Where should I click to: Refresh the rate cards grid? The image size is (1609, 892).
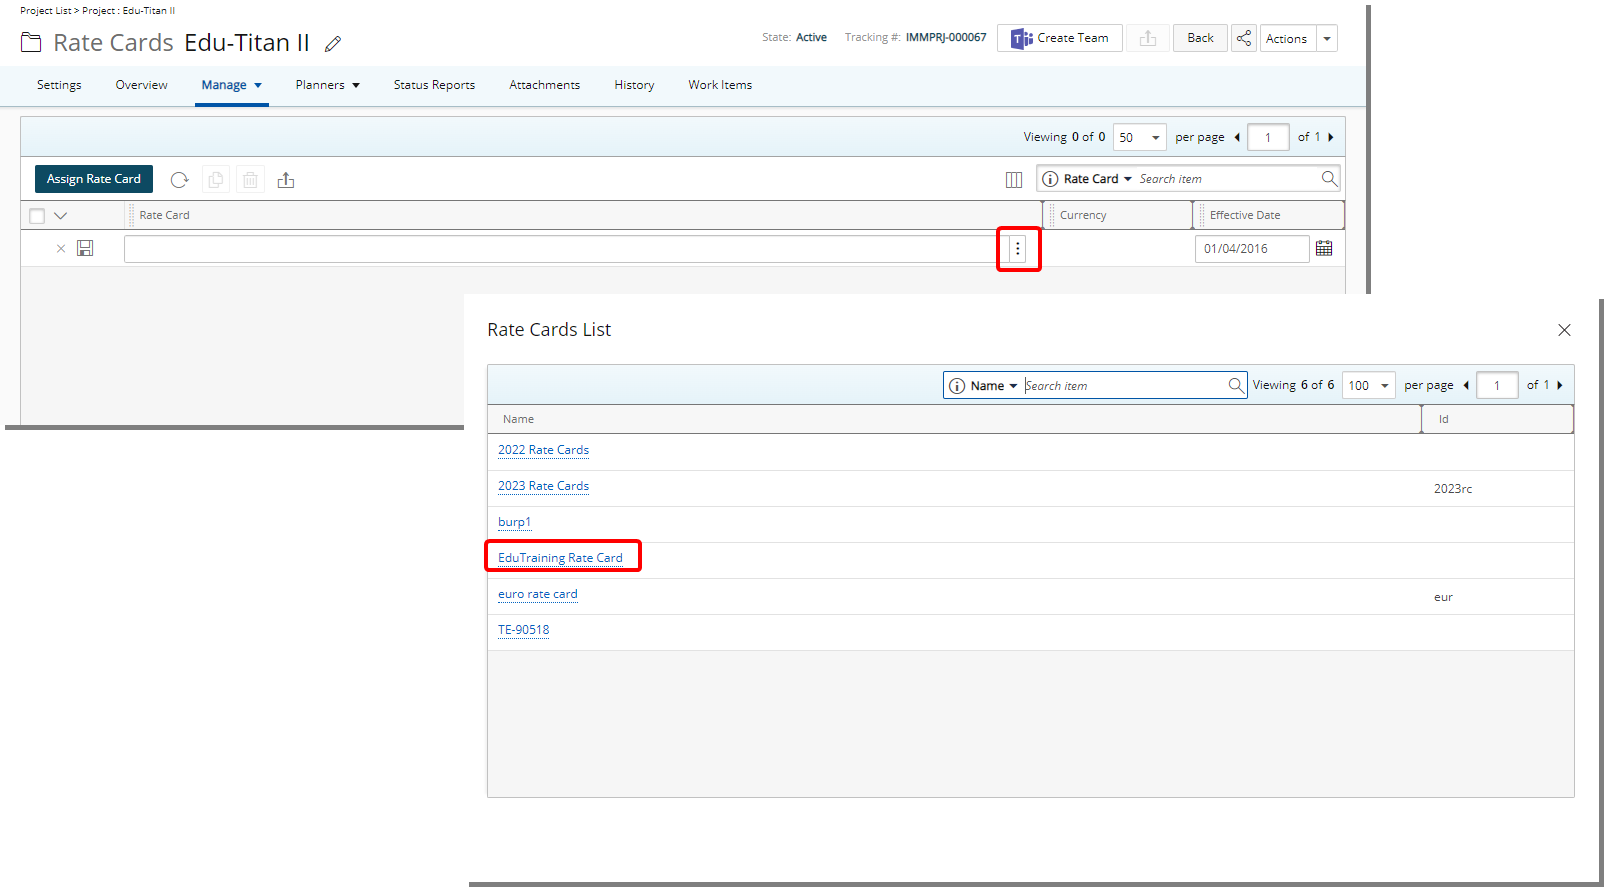tap(179, 180)
